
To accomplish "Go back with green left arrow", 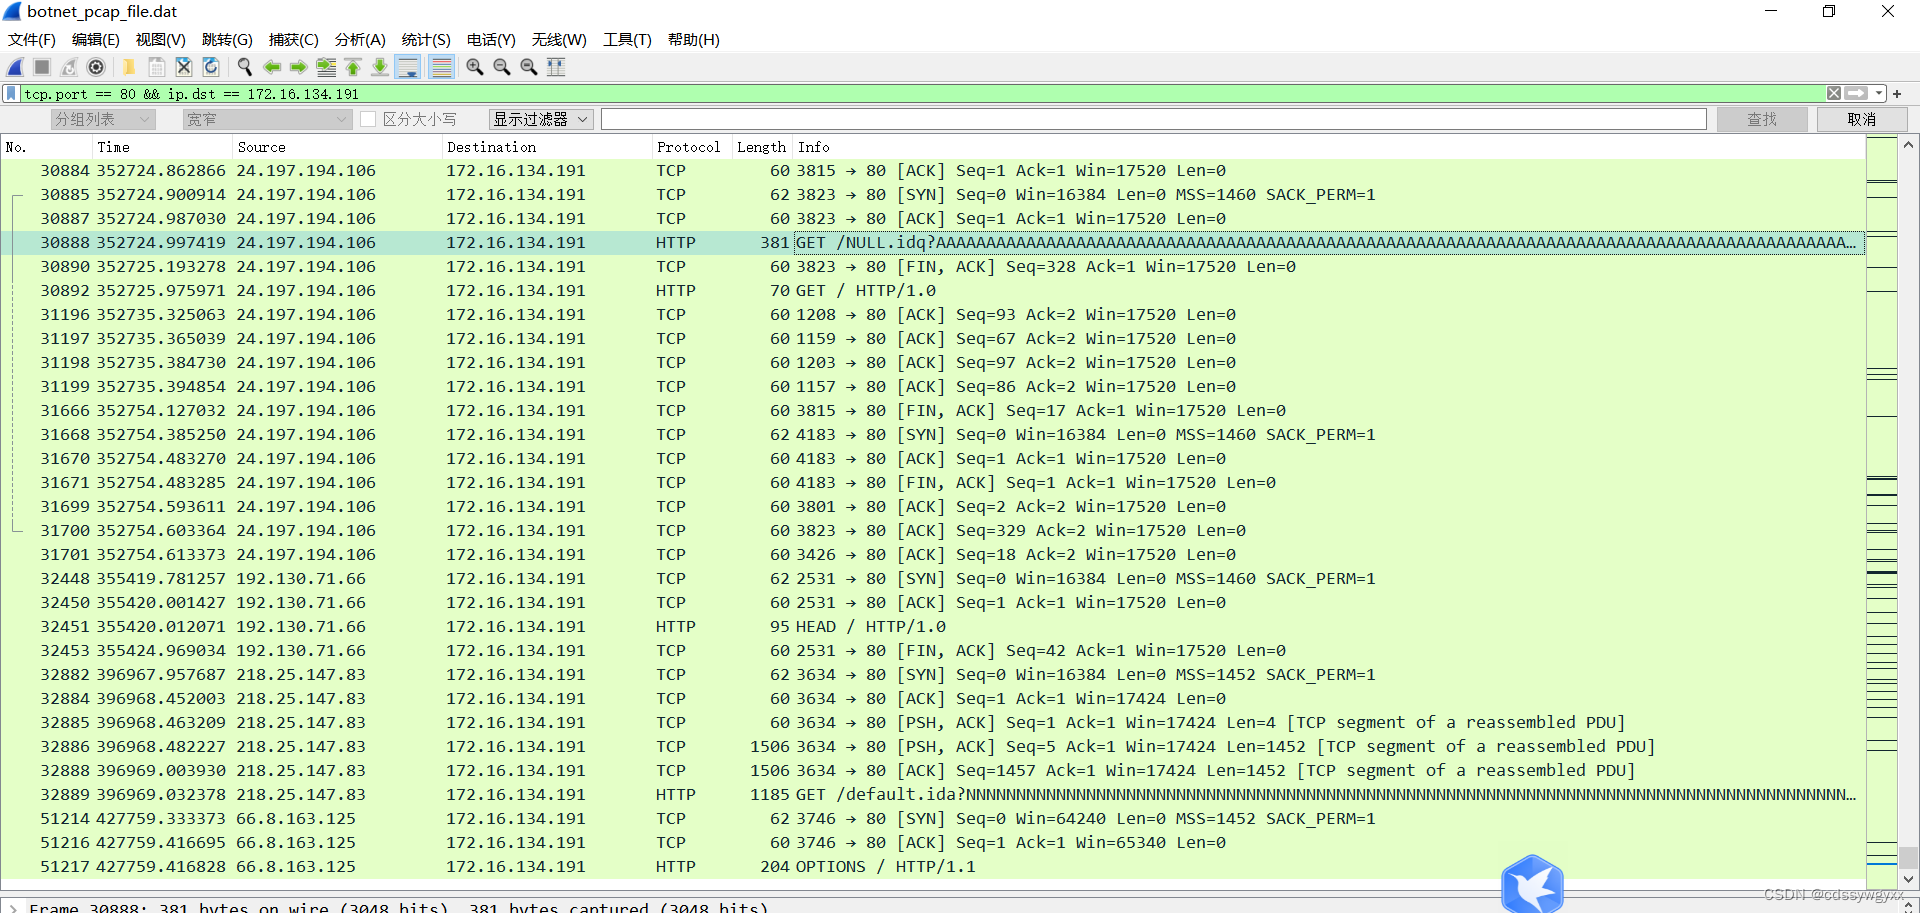I will pyautogui.click(x=271, y=67).
